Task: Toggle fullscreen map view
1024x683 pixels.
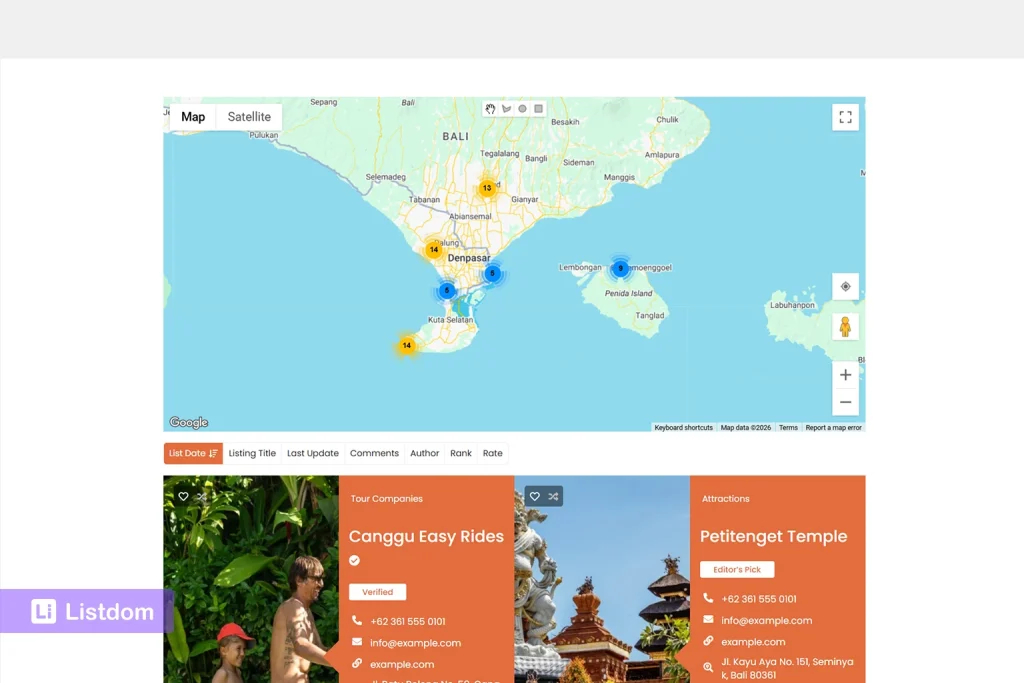Action: pos(845,117)
